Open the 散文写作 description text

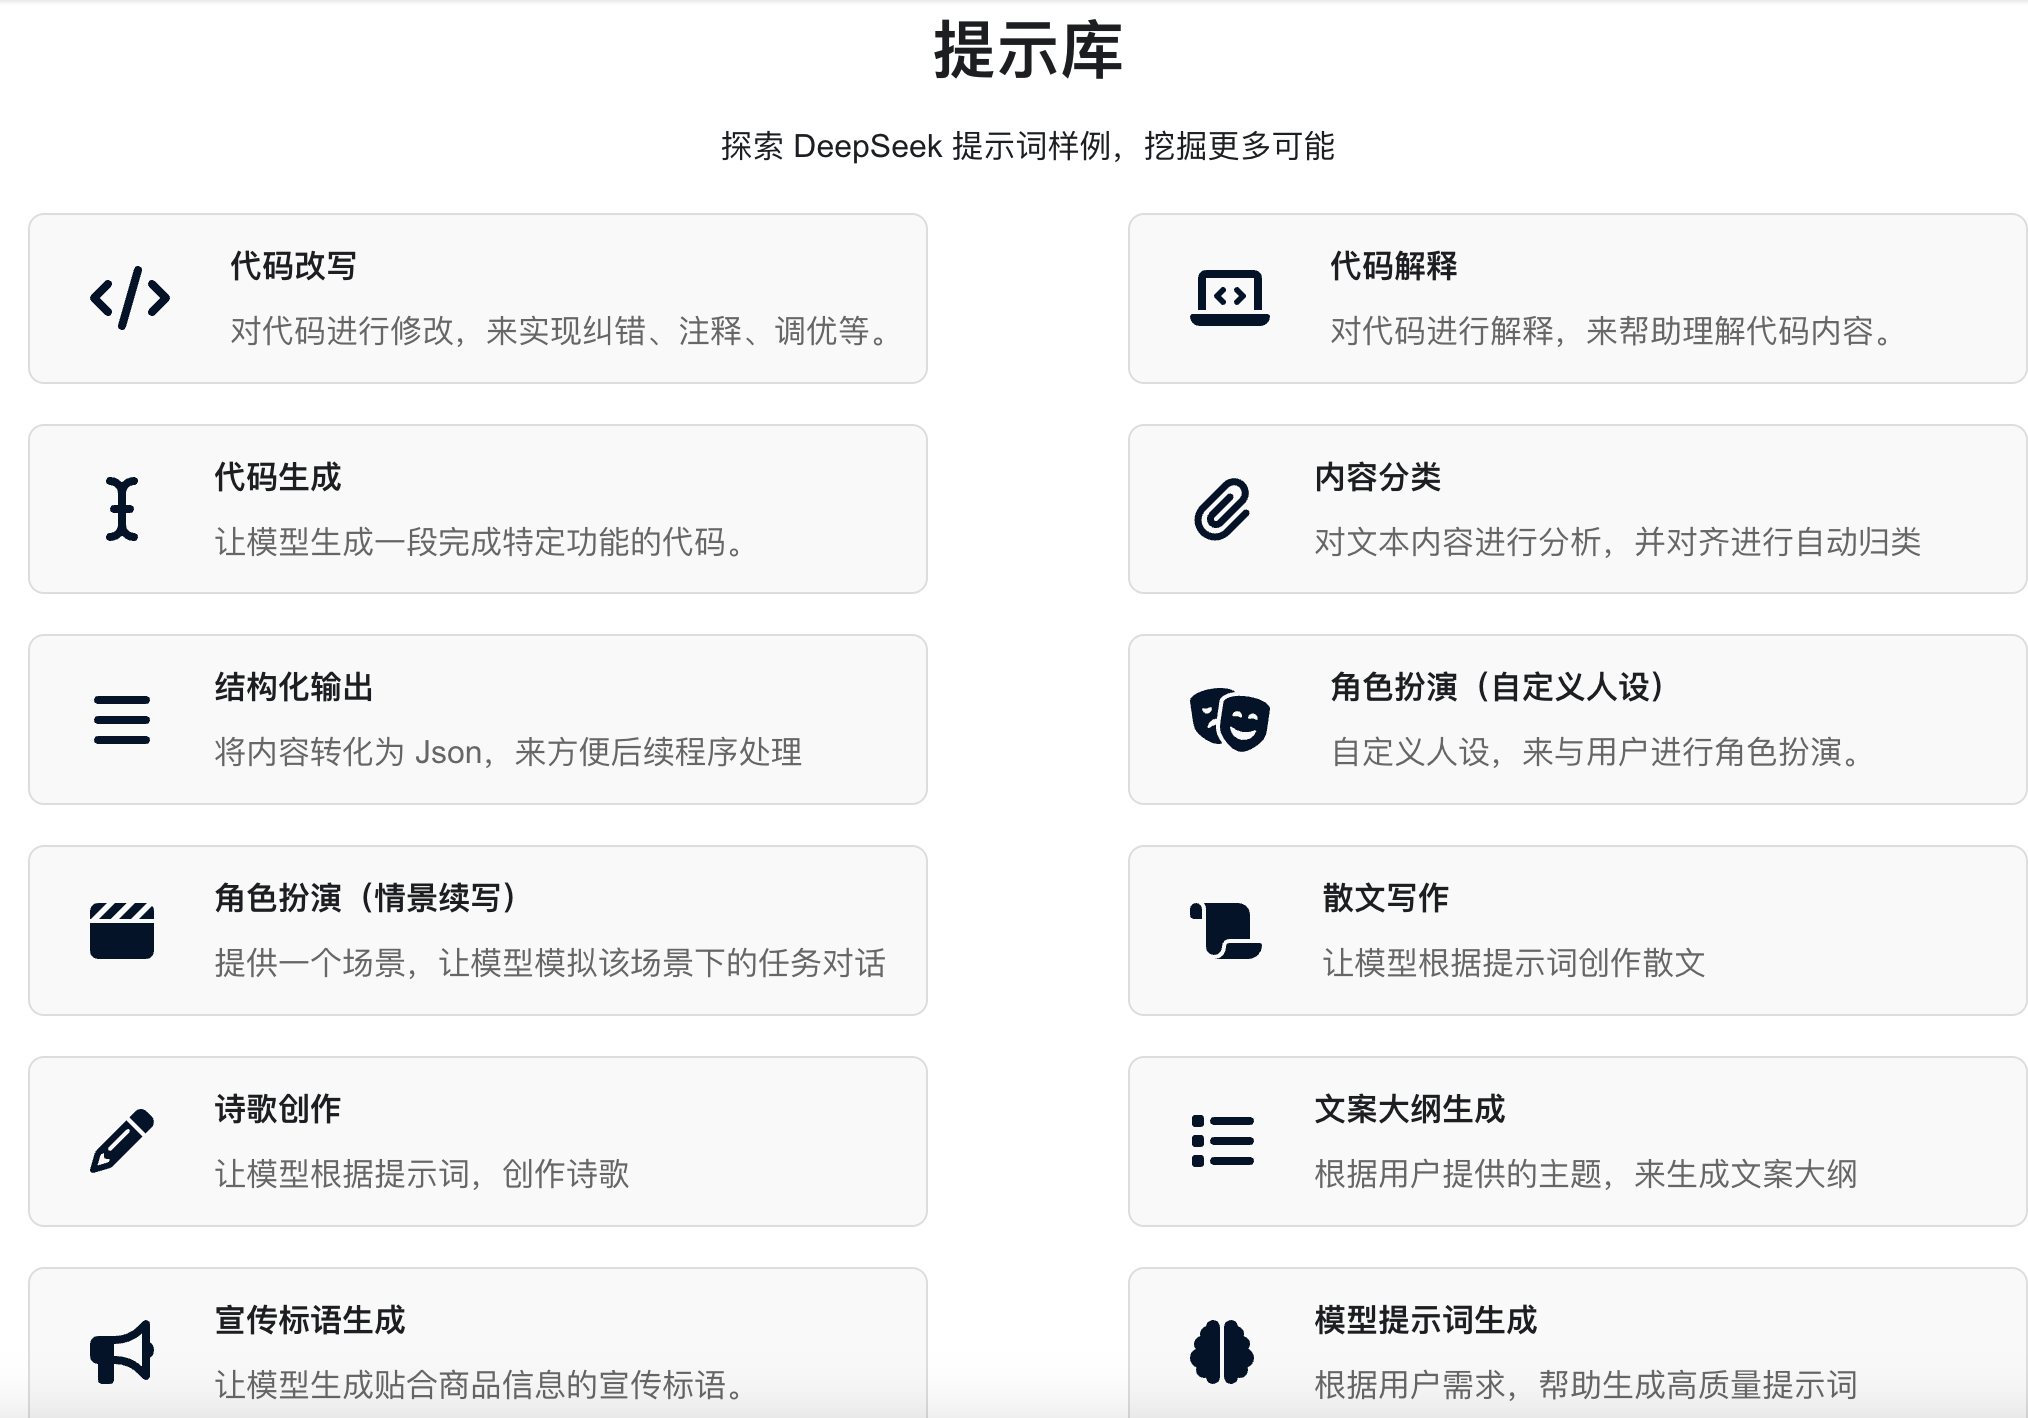coord(1513,963)
